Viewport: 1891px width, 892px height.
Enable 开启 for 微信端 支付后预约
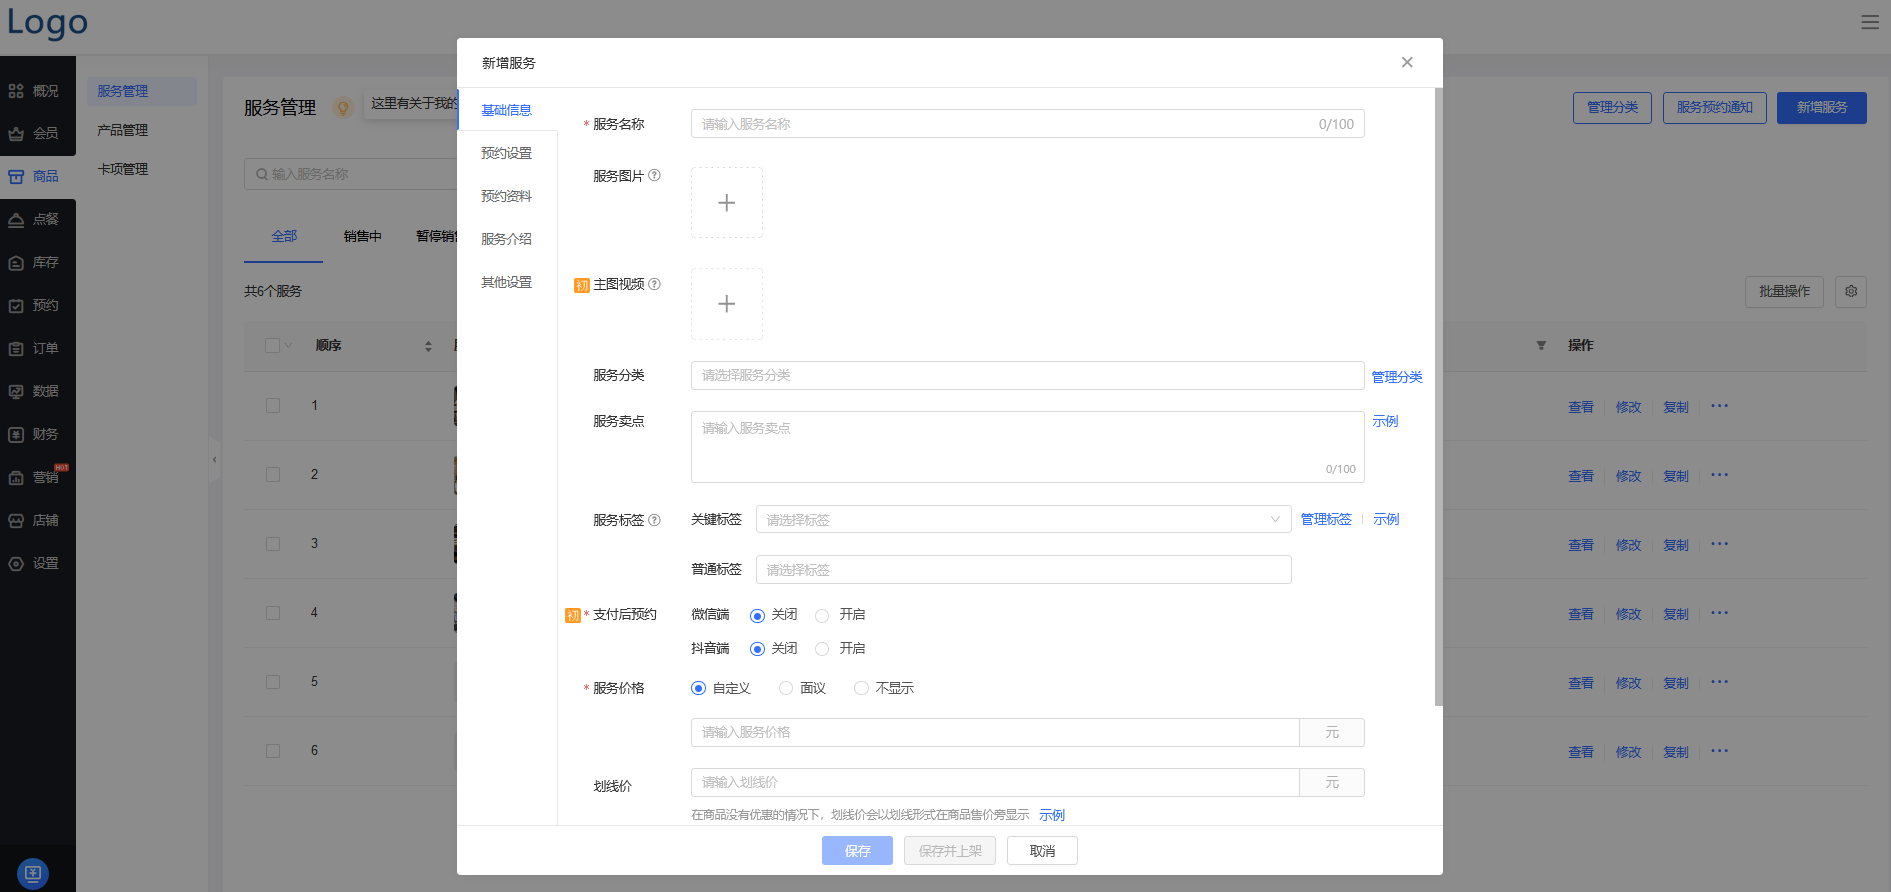(822, 616)
